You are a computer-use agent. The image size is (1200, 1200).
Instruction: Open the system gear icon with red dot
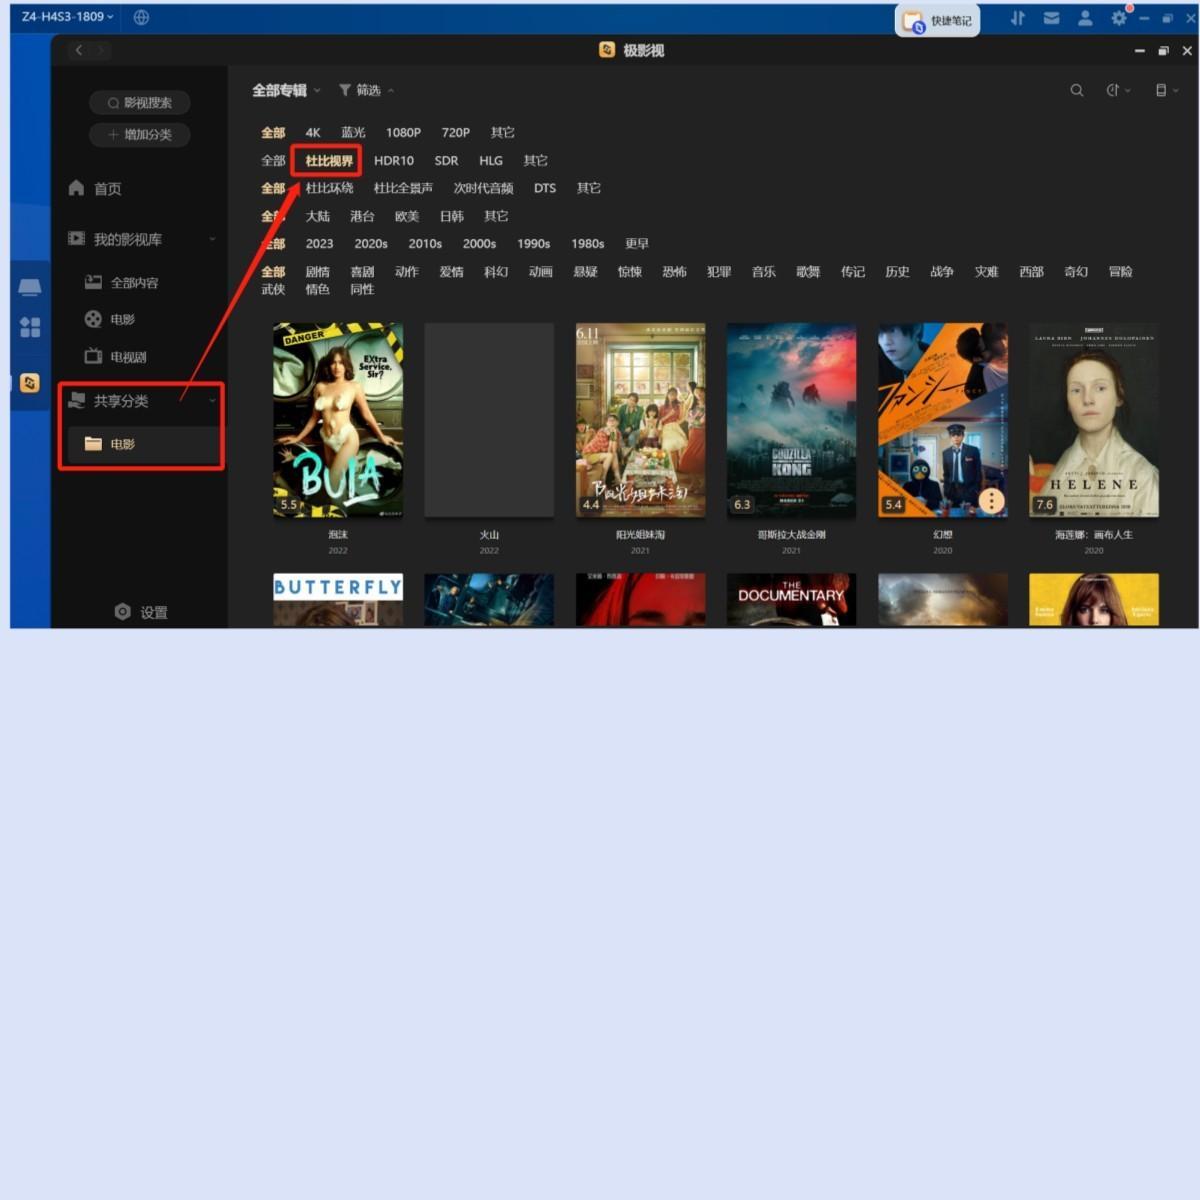coord(1119,17)
